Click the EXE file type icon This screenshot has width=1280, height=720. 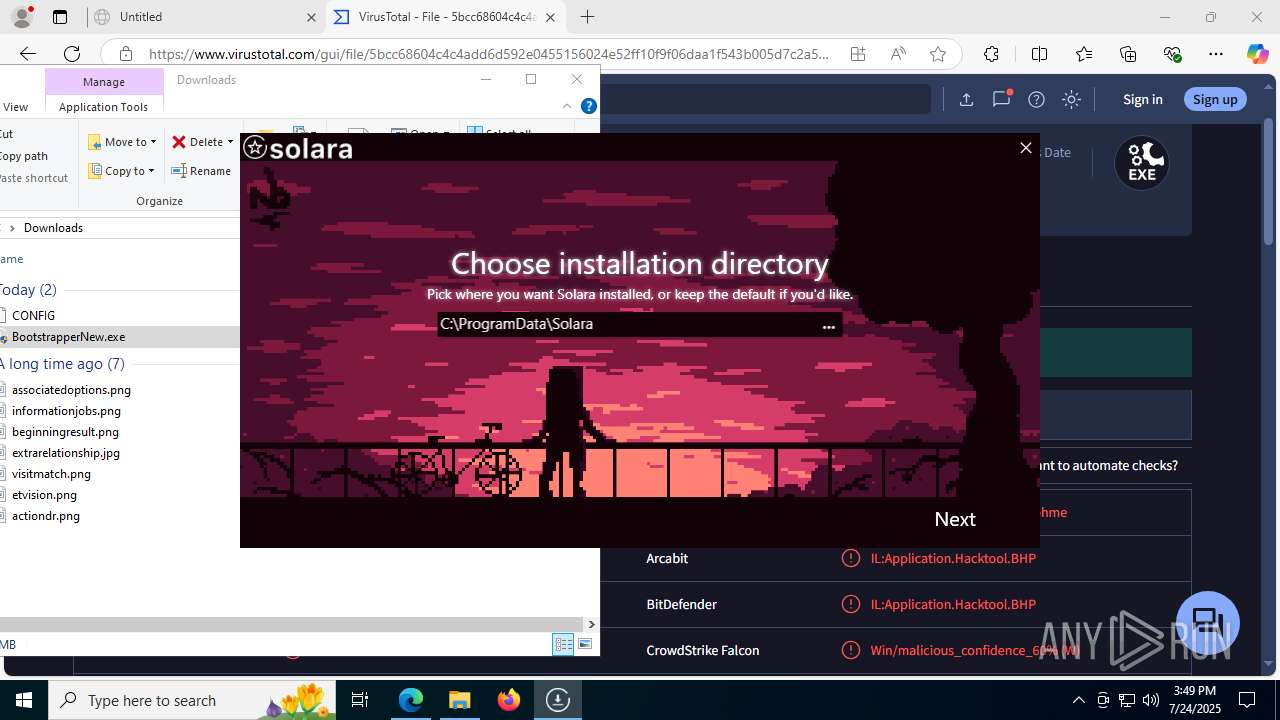point(1142,163)
